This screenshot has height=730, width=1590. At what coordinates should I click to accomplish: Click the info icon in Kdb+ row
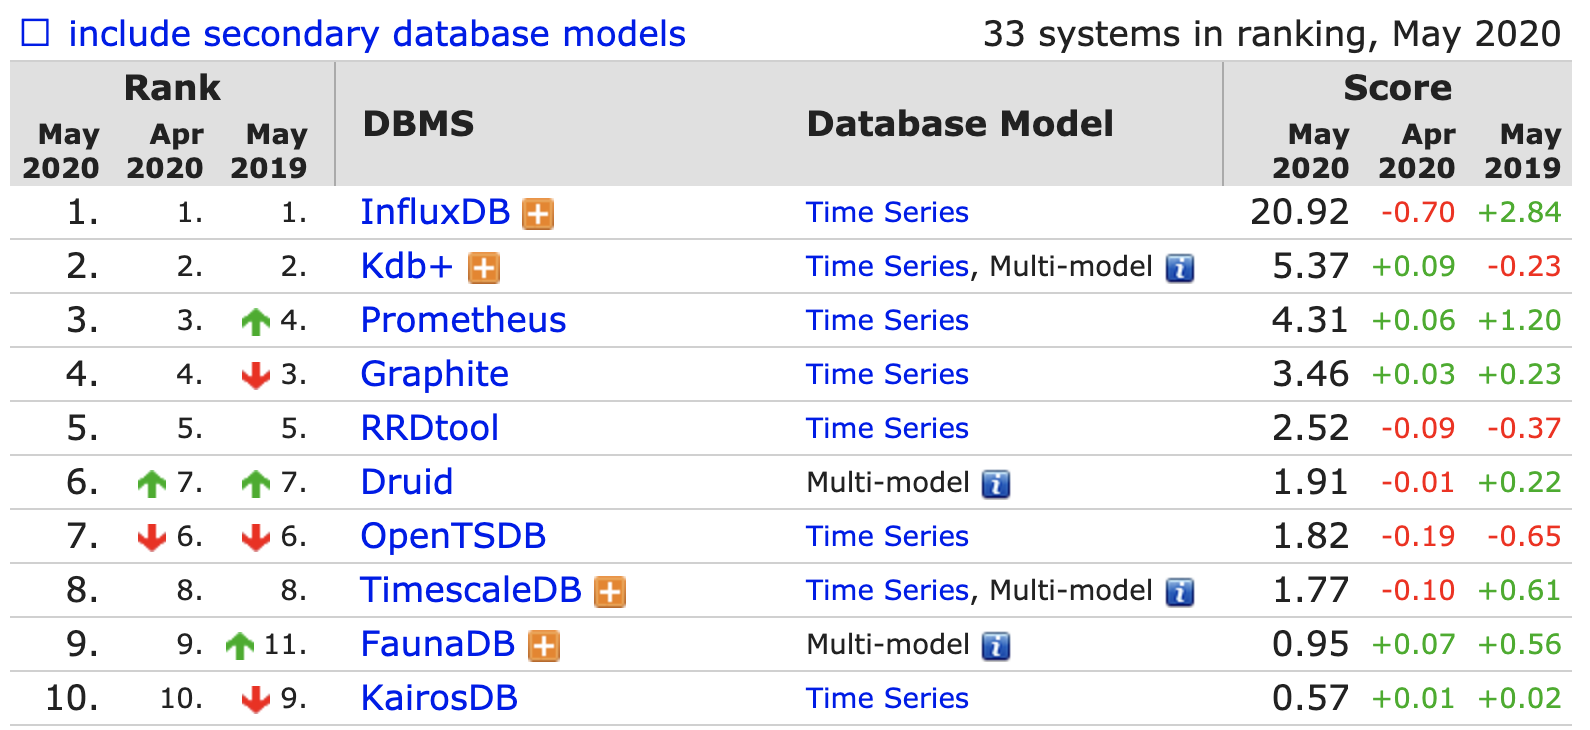1180,268
